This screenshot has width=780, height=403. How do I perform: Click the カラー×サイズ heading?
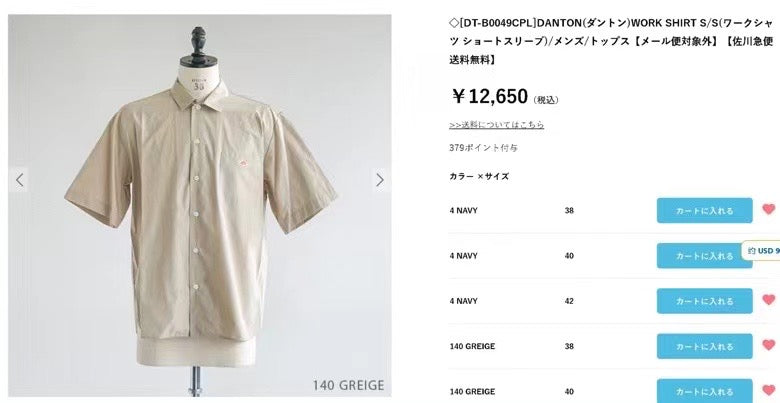(x=479, y=176)
